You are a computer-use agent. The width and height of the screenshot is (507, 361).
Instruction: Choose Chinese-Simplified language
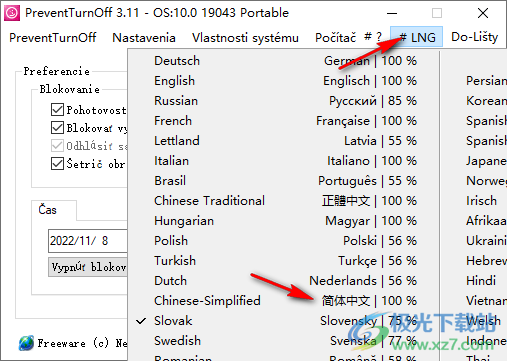[x=284, y=301]
